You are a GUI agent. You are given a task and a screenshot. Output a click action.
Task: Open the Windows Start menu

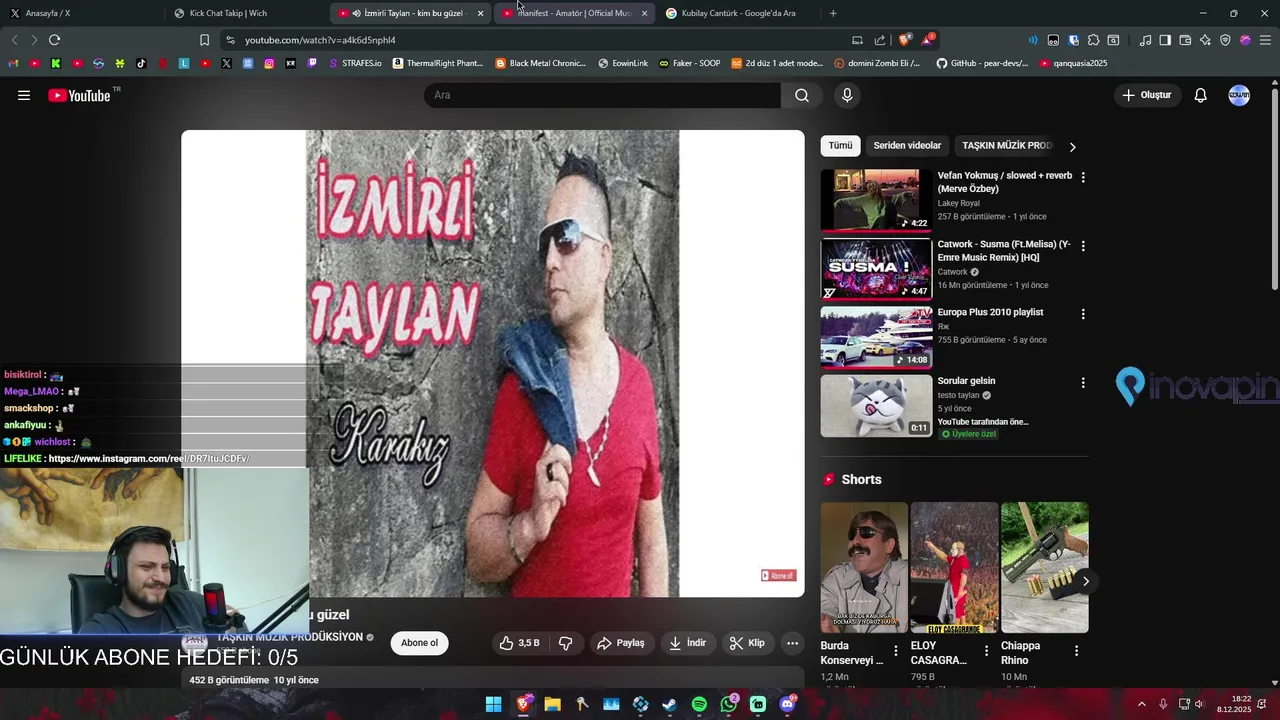[494, 704]
